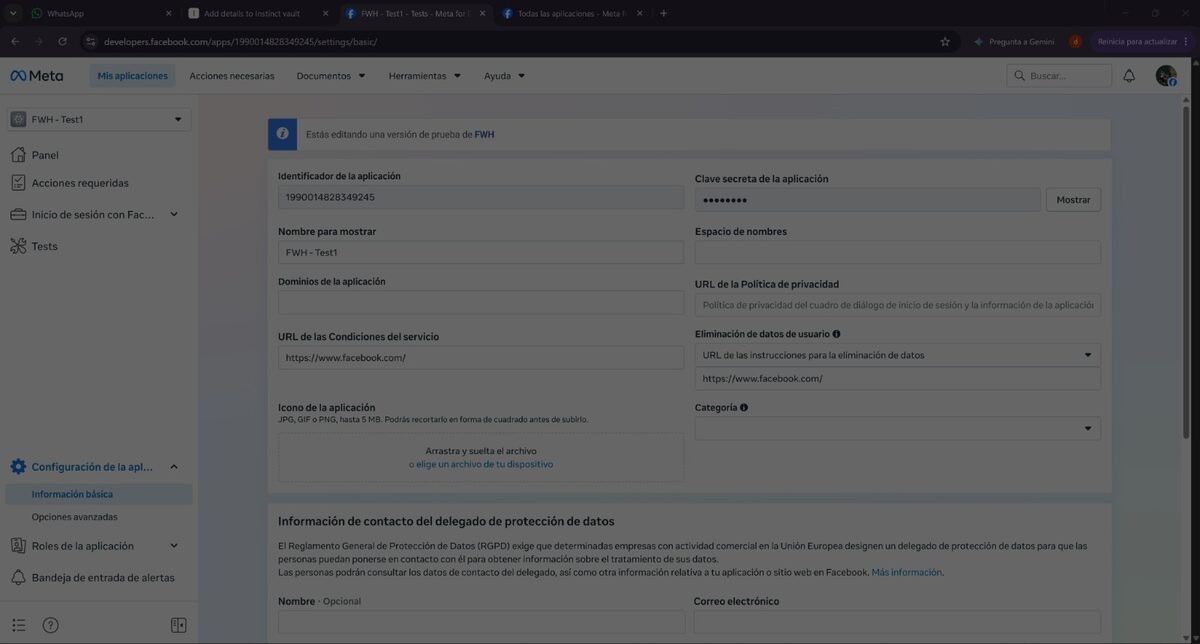This screenshot has width=1200, height=644.
Task: Expand the Herramientas menu
Action: point(425,76)
